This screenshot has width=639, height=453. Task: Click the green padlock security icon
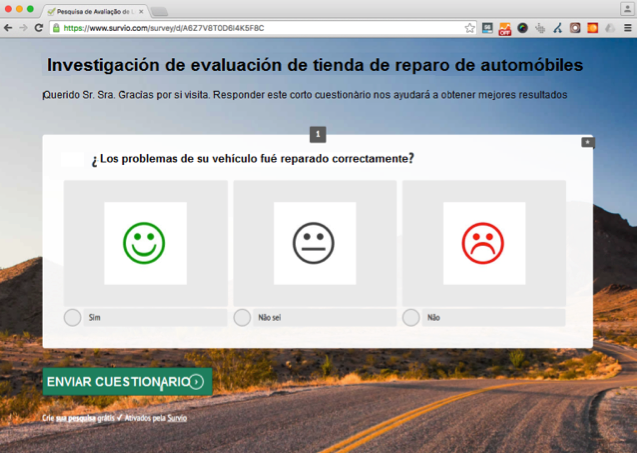(x=56, y=28)
